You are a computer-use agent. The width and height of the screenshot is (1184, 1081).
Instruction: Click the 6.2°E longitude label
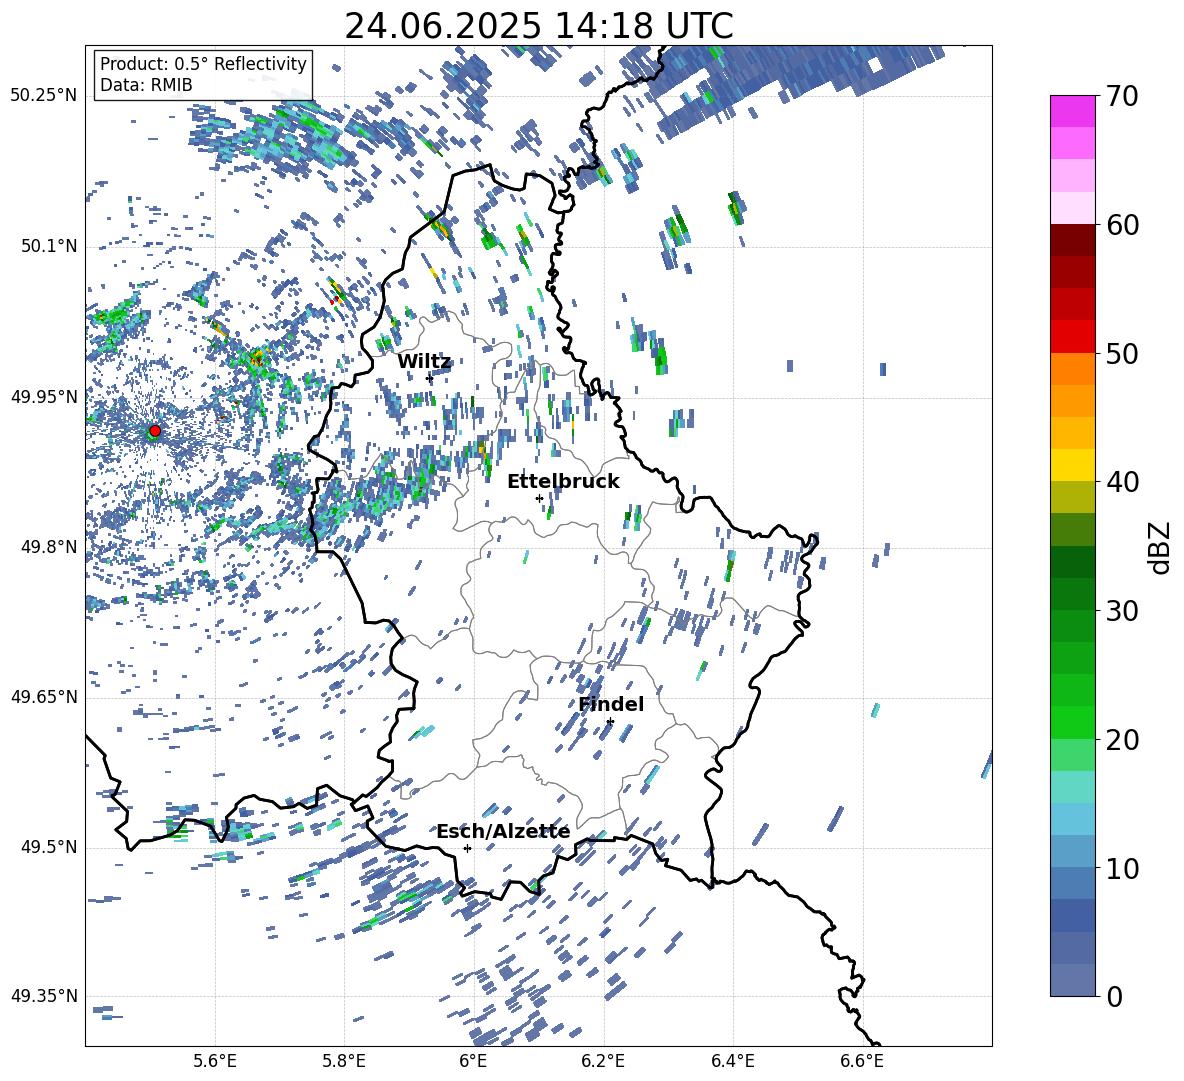(603, 1061)
